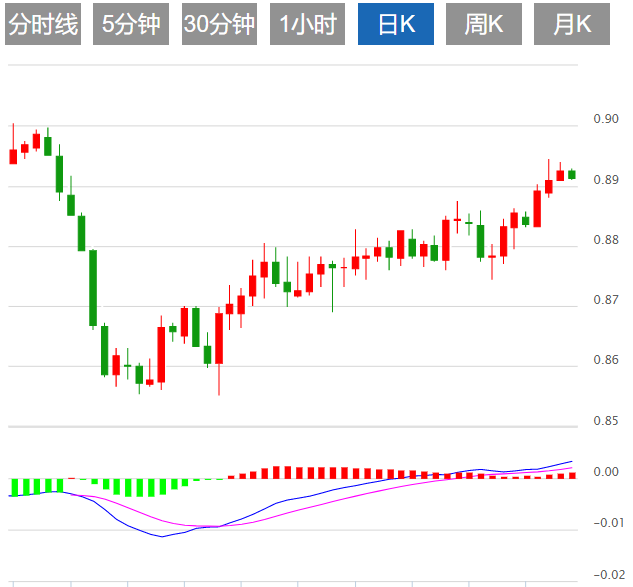Click the 0.85 price axis label
This screenshot has width=633, height=587.
click(x=606, y=421)
